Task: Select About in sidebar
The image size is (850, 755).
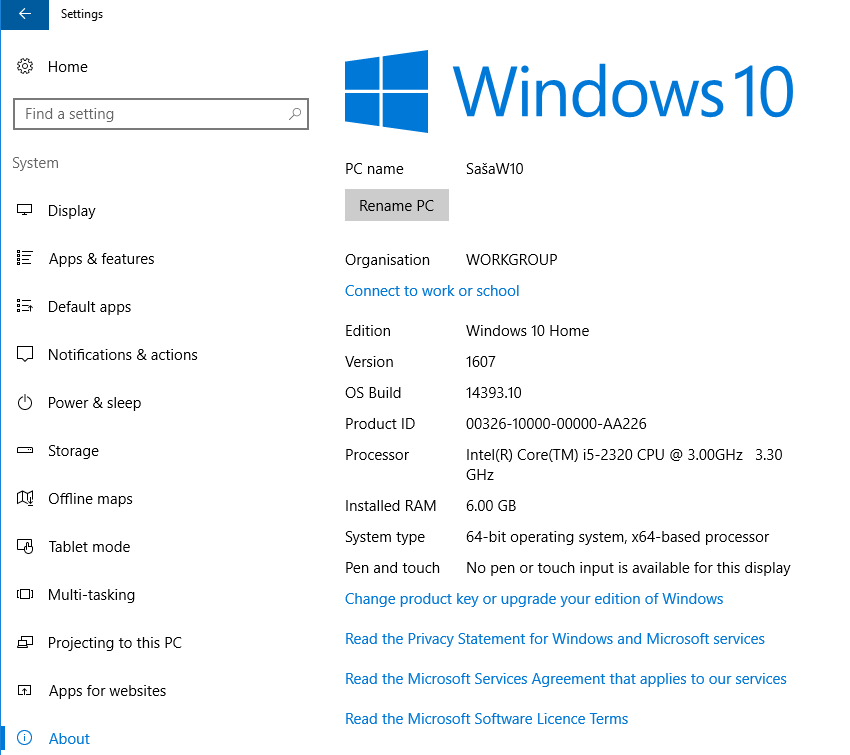Action: click(x=69, y=739)
